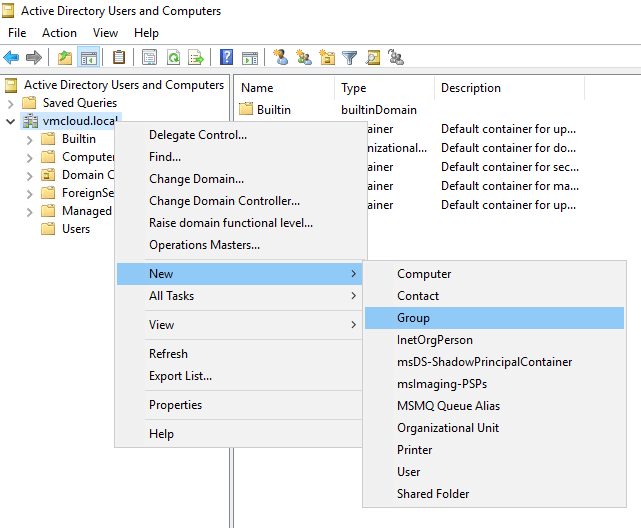Click the Find objects toolbar icon
The image size is (641, 528).
pos(372,58)
